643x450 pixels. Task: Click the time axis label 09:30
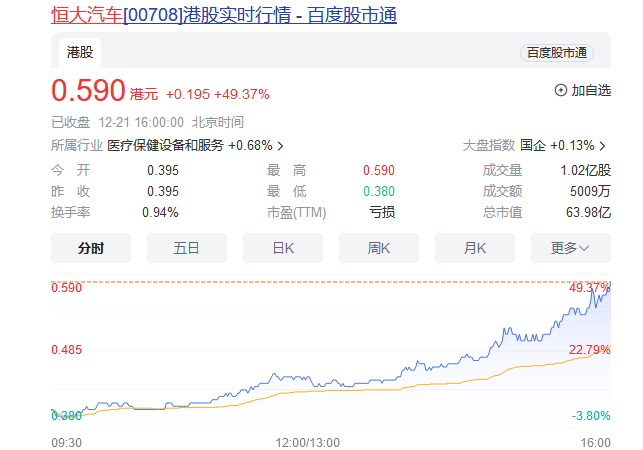(x=66, y=443)
